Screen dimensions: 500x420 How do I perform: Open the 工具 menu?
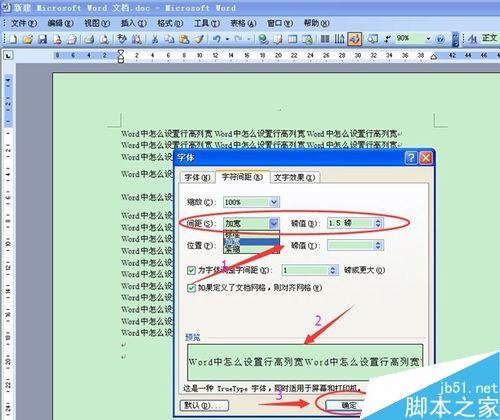pyautogui.click(x=207, y=23)
